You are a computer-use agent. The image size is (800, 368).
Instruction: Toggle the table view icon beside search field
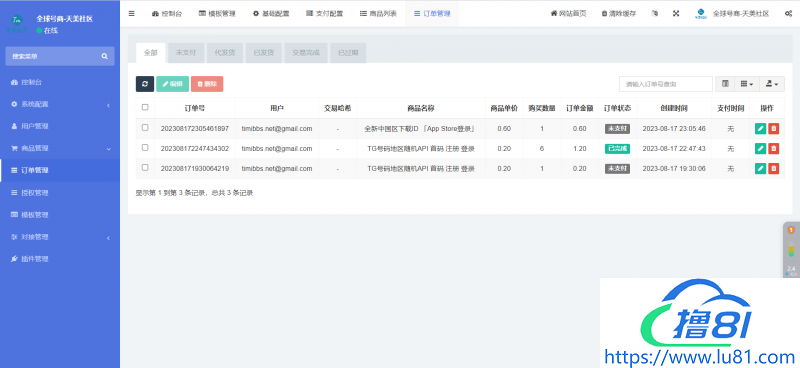[x=725, y=84]
